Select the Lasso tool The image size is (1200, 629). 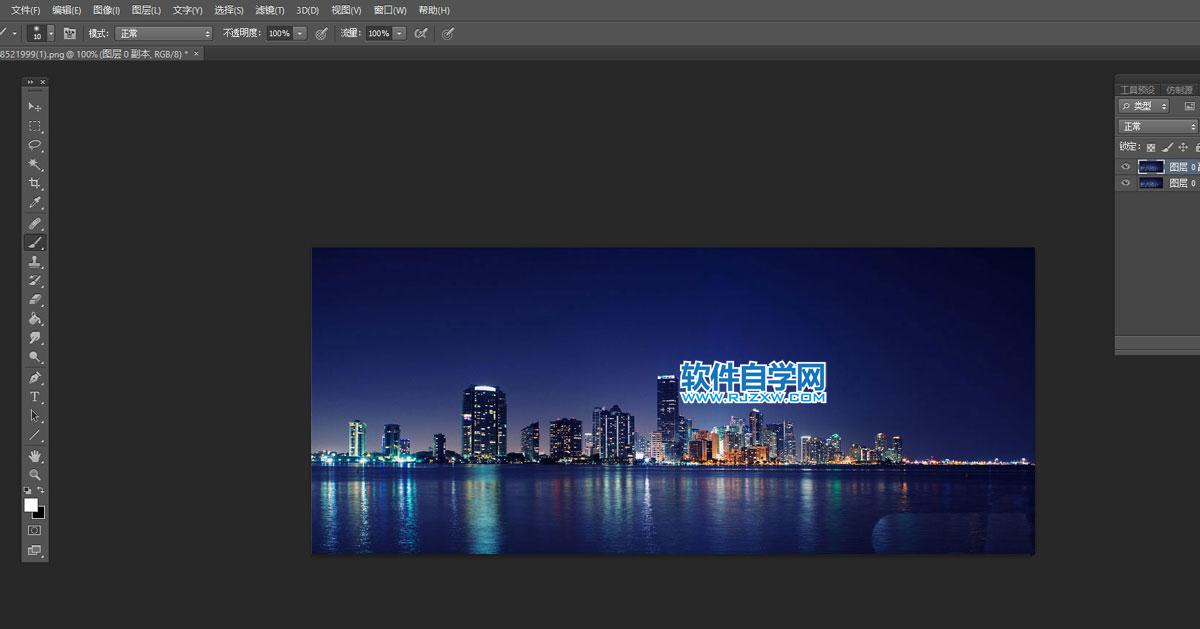pos(35,145)
